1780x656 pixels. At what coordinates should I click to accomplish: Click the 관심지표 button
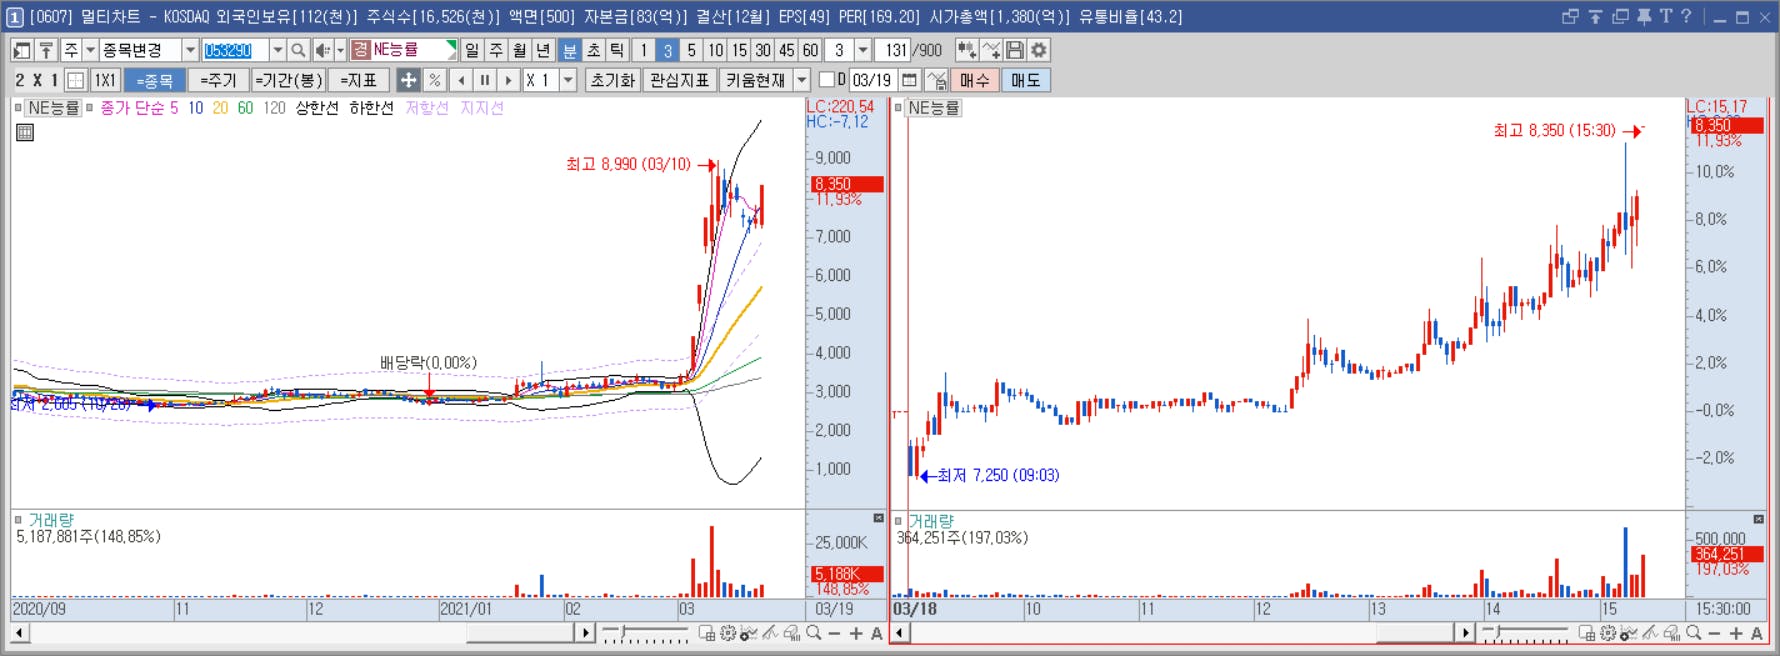click(680, 80)
